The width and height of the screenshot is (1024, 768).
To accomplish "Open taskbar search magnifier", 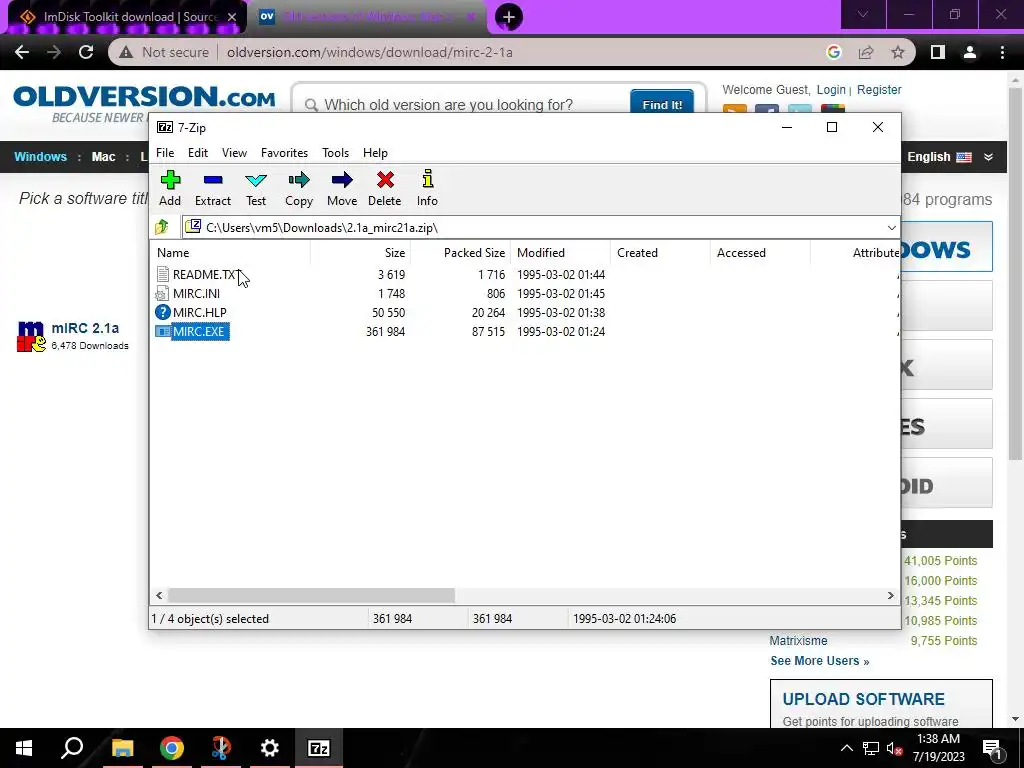I will [x=72, y=748].
